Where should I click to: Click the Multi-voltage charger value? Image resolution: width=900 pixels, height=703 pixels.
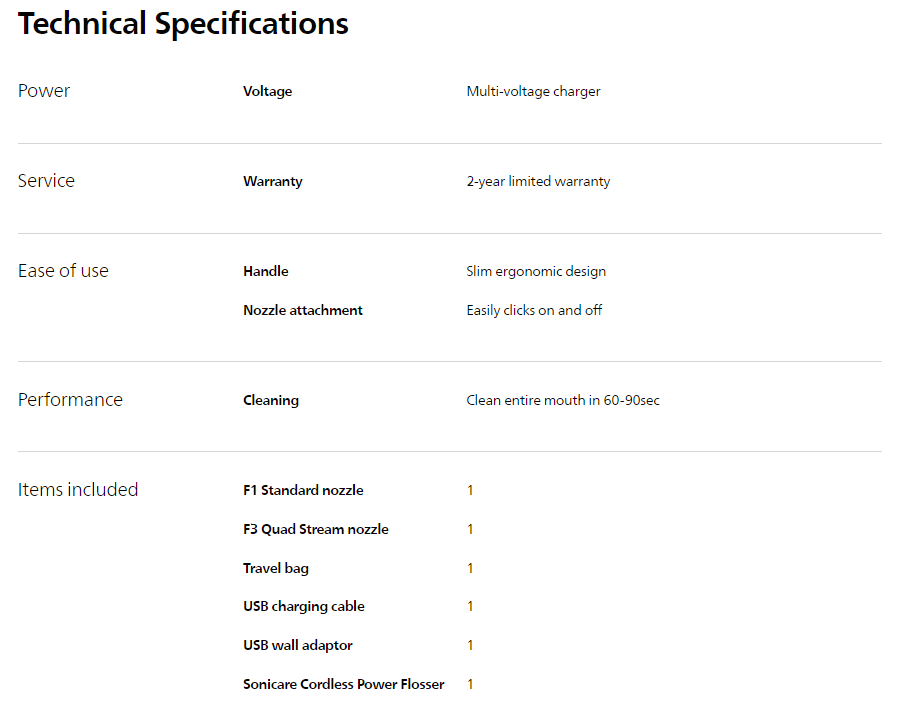pos(533,92)
